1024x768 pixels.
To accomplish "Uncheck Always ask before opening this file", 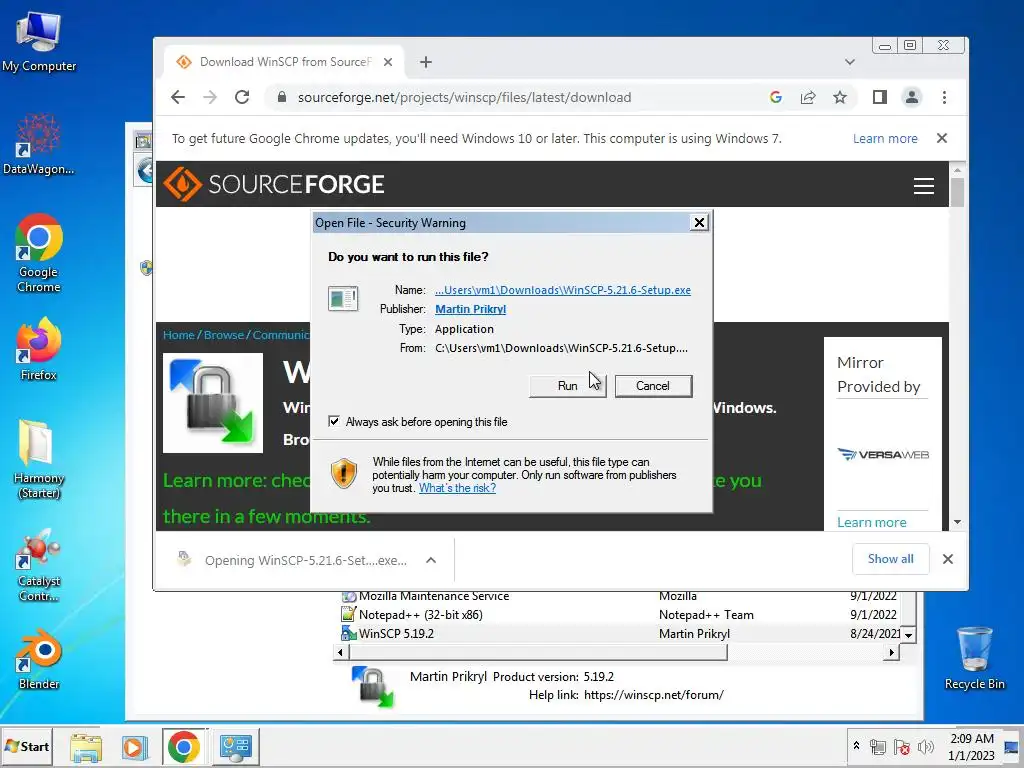I will click(x=334, y=422).
